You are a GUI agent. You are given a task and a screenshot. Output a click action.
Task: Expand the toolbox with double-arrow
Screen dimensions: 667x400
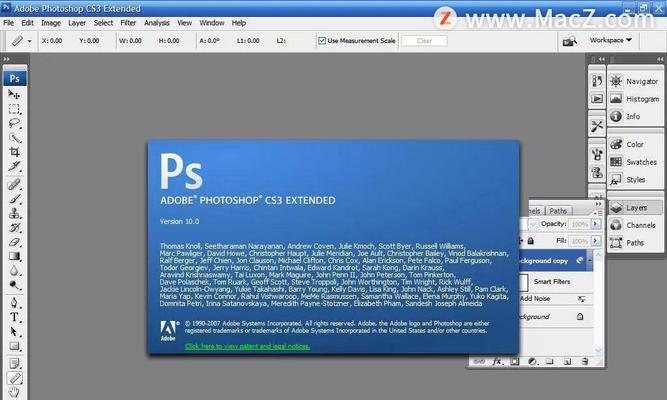click(x=6, y=59)
